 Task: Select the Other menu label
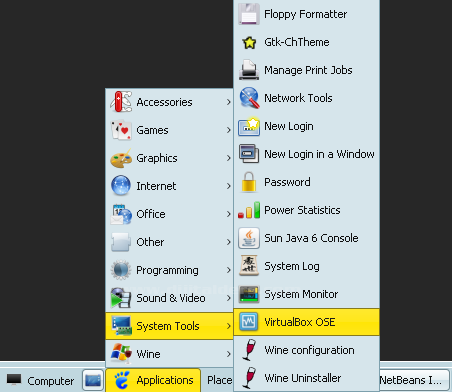[150, 242]
